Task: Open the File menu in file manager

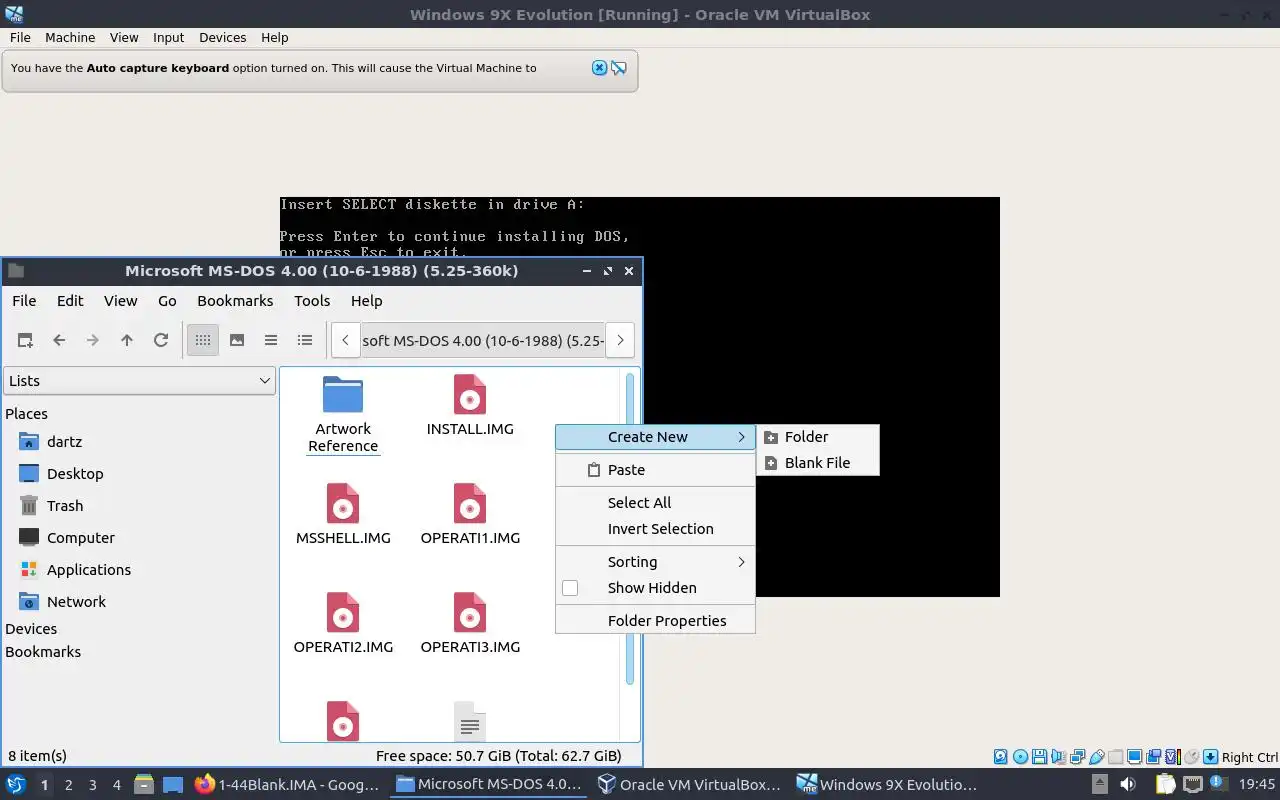Action: coord(24,301)
